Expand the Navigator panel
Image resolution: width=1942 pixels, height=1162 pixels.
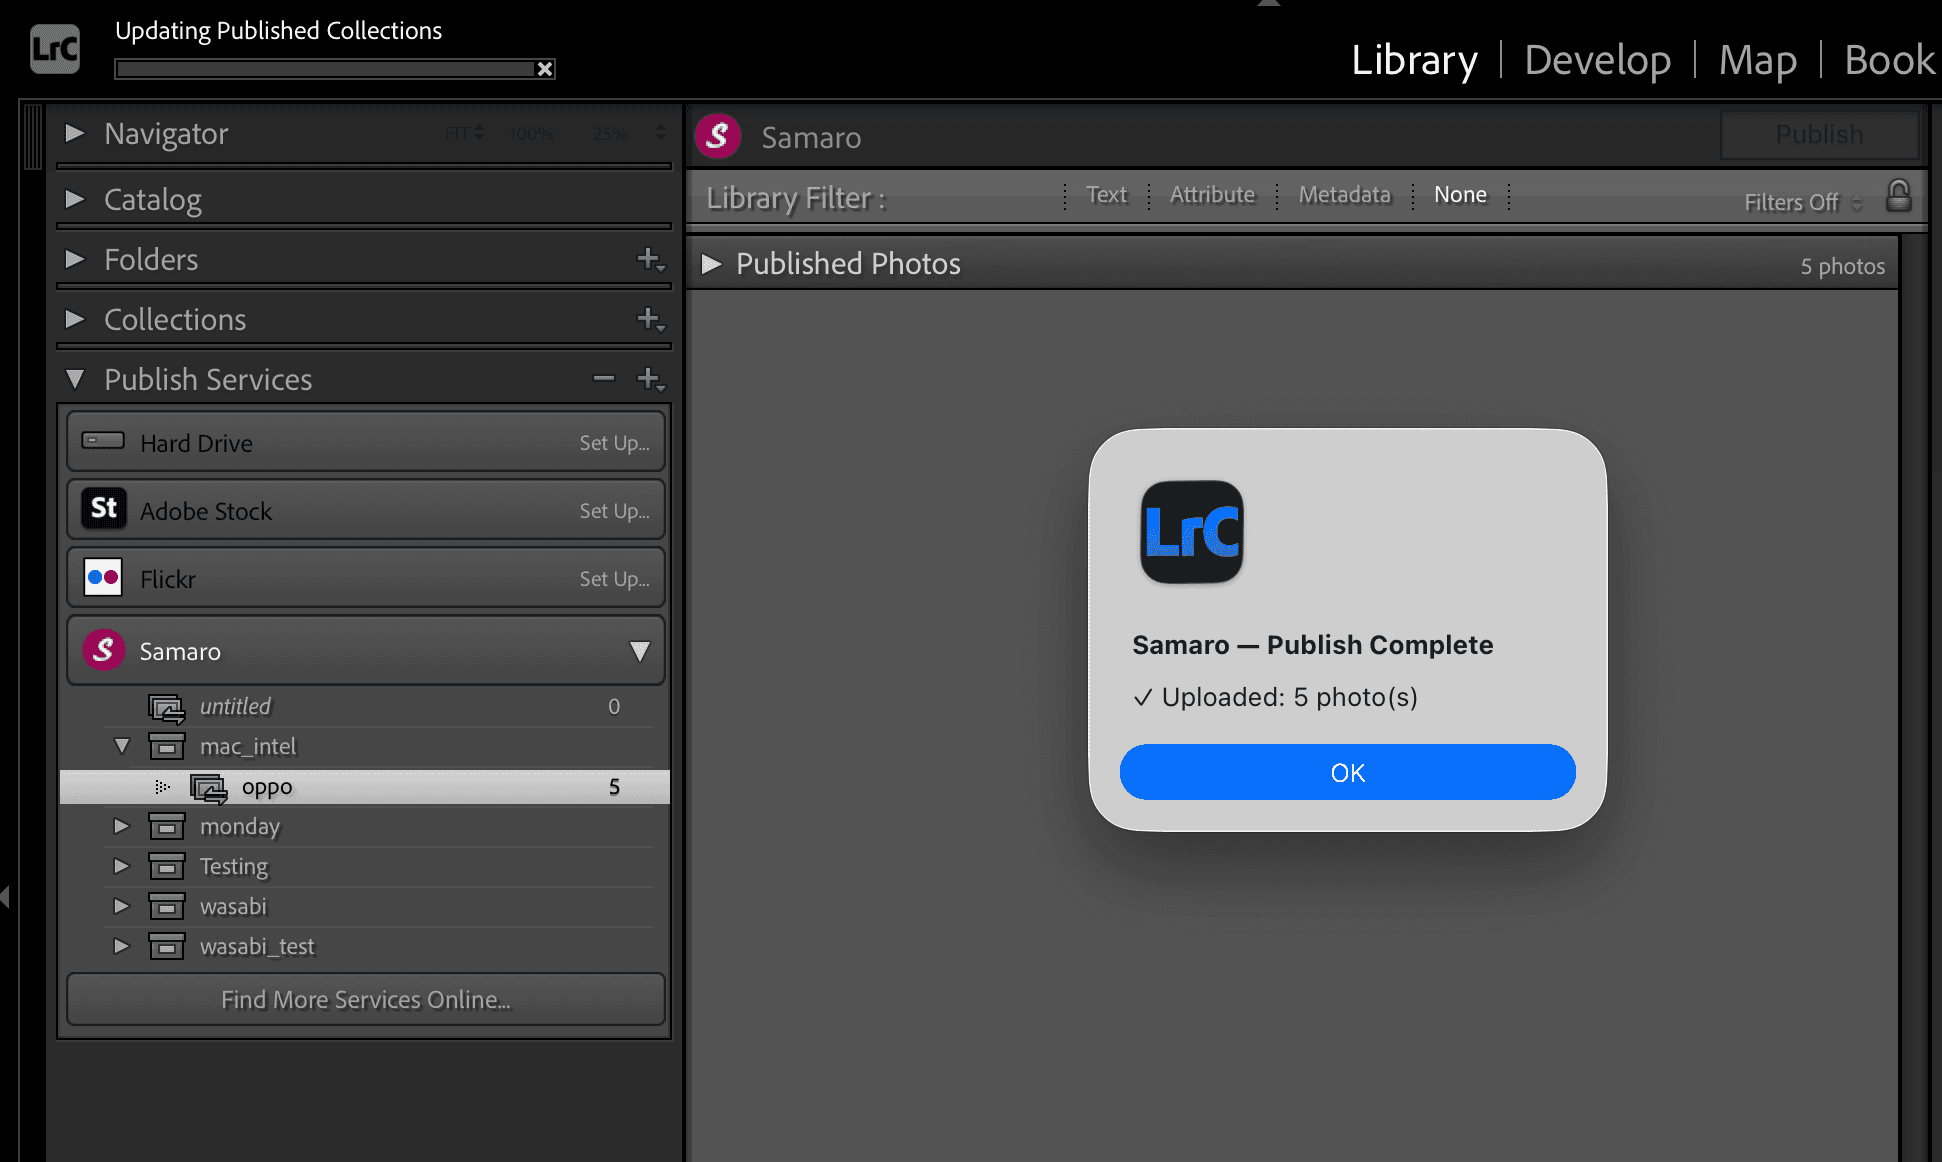74,133
